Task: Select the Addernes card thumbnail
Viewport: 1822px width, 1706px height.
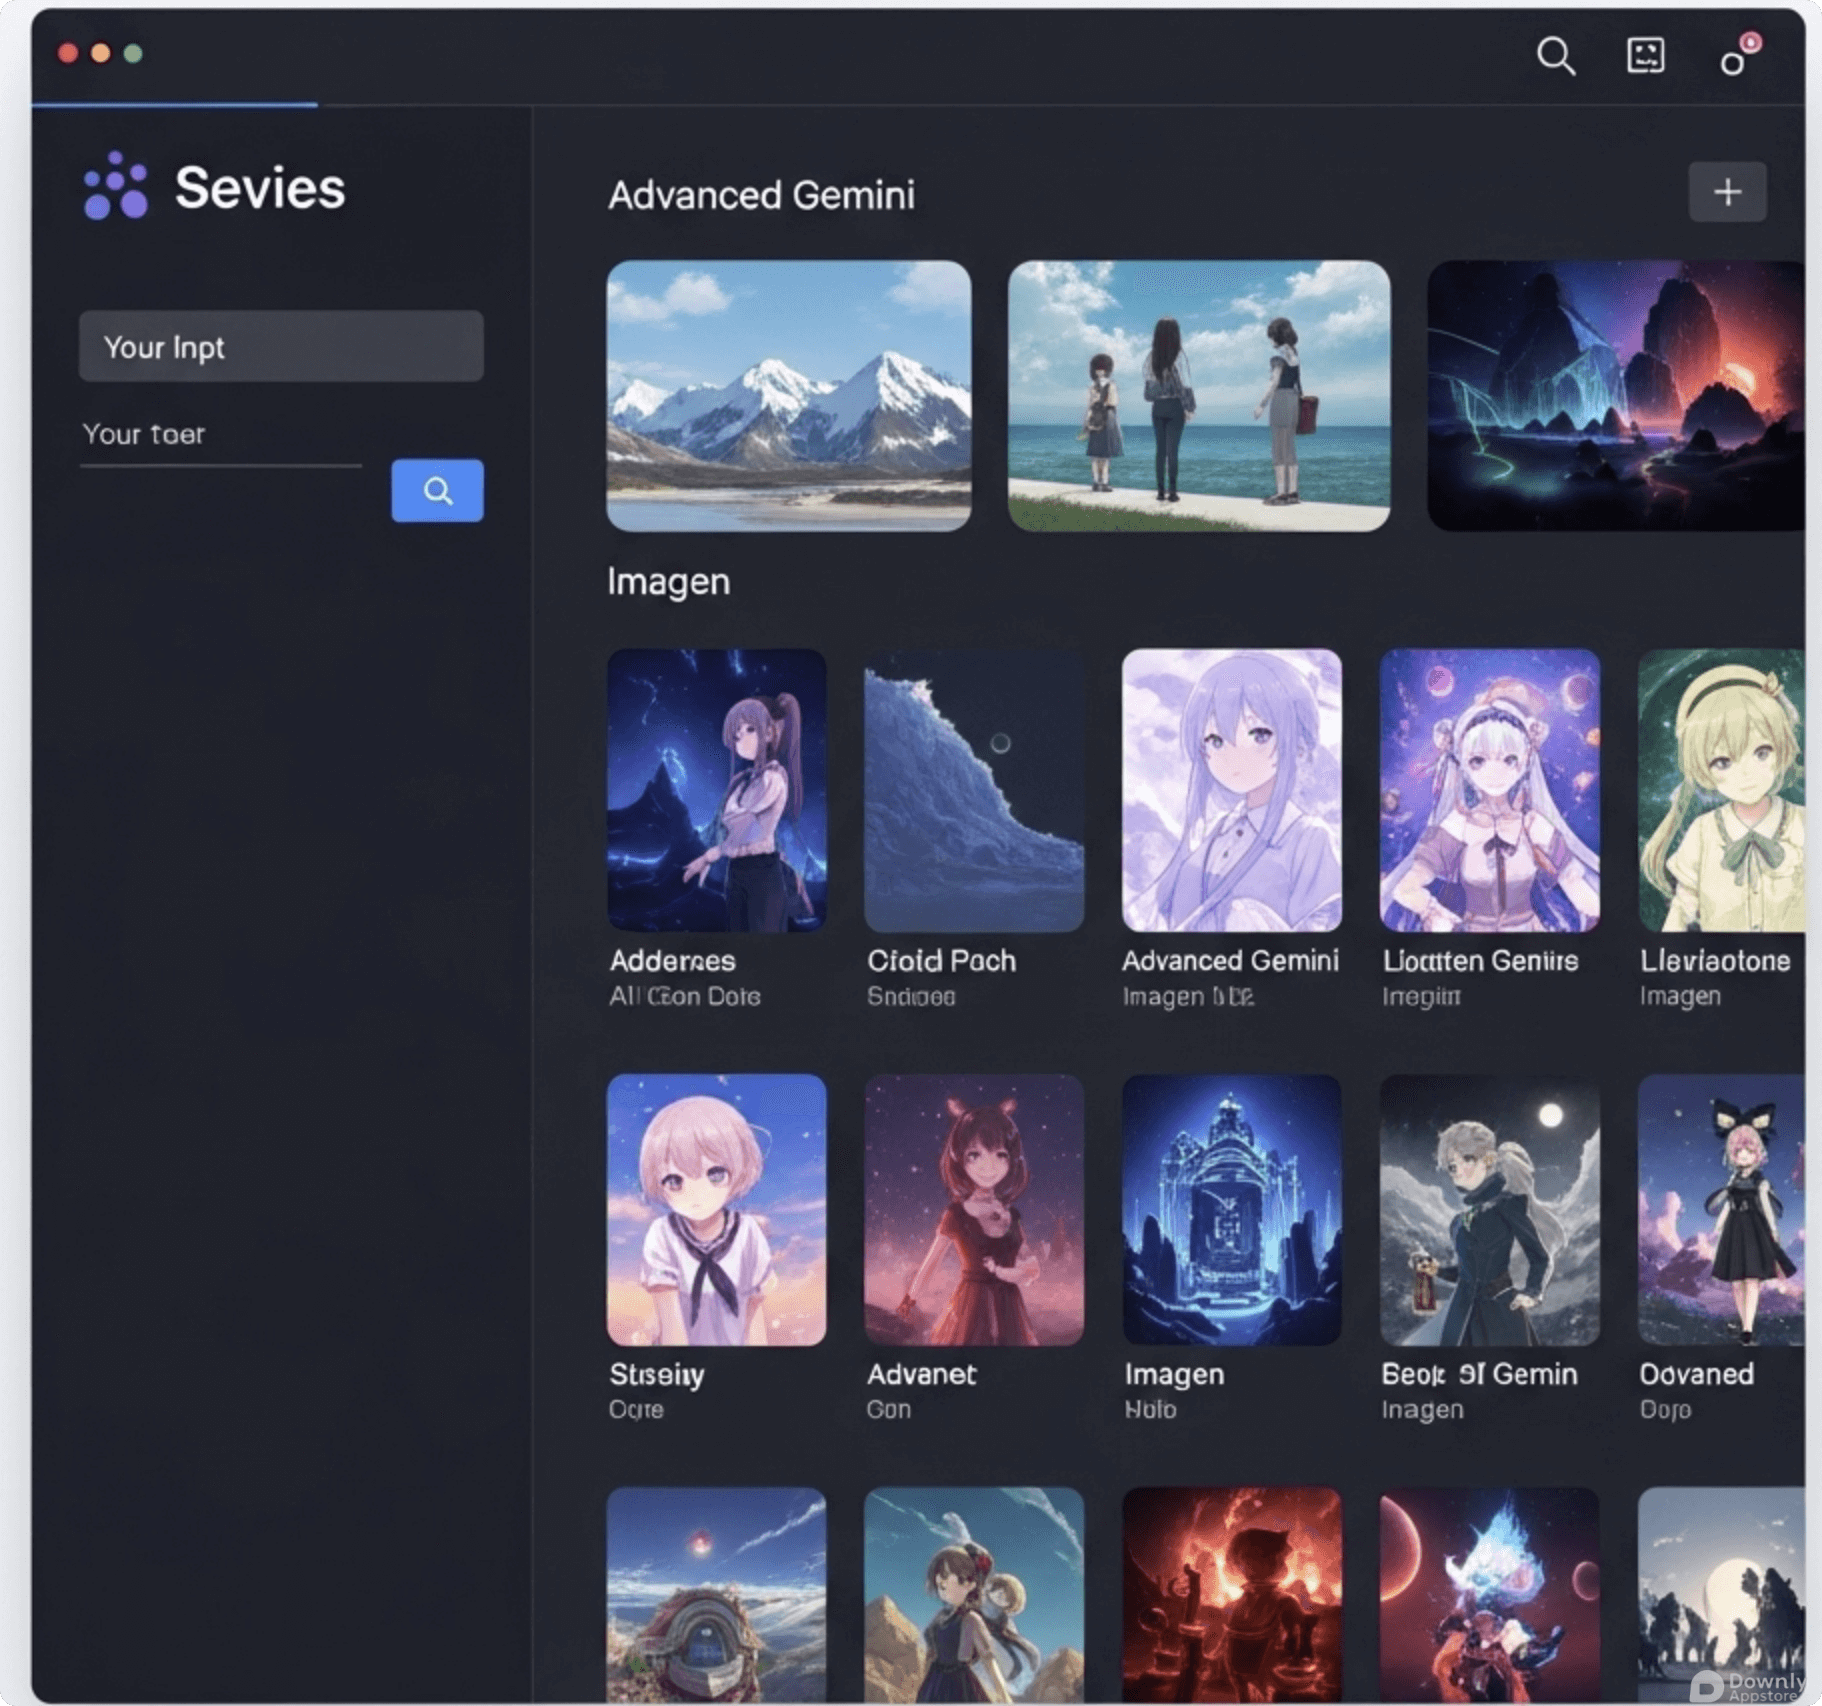Action: click(717, 790)
